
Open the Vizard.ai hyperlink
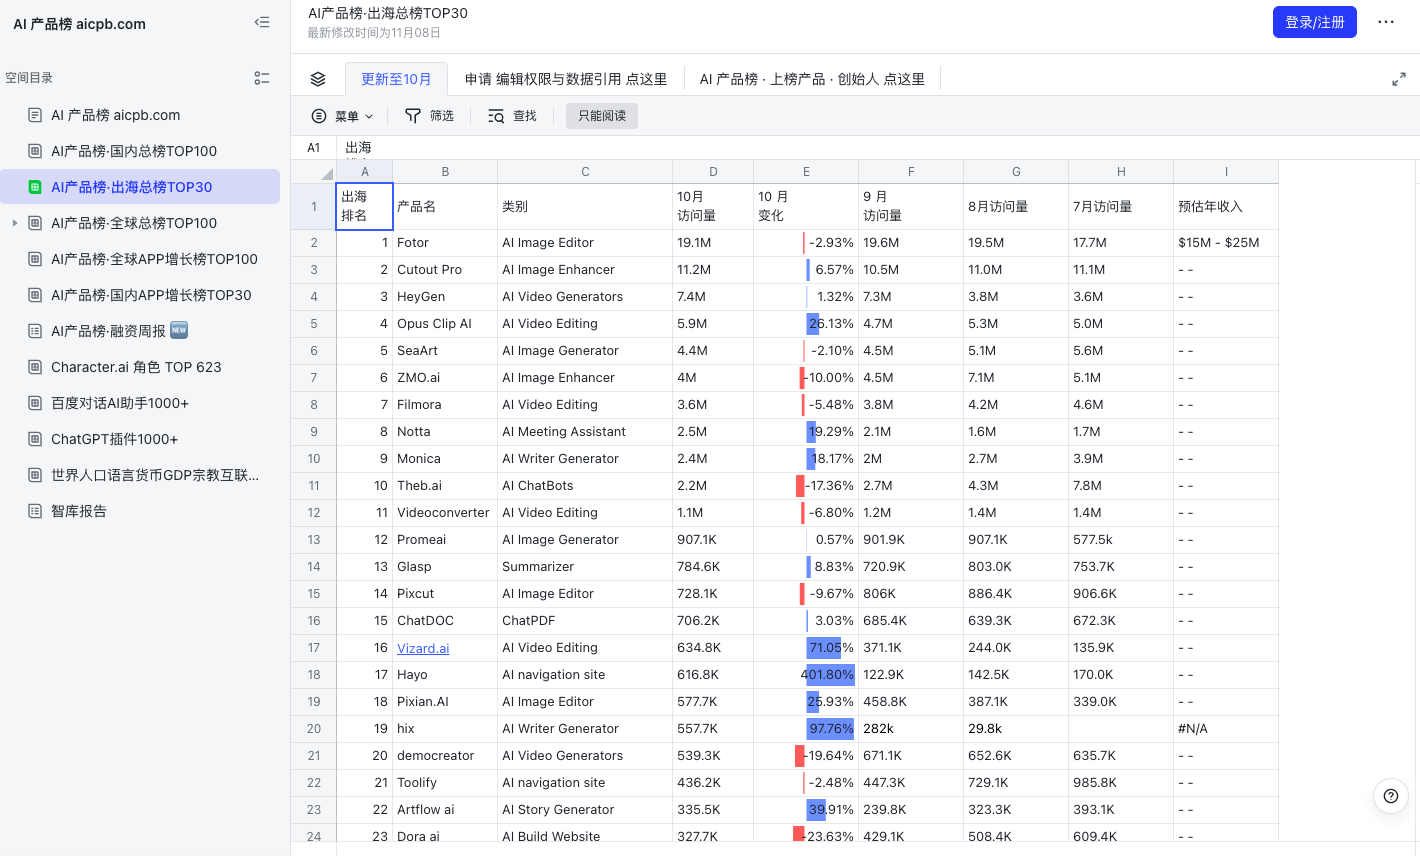(x=423, y=648)
